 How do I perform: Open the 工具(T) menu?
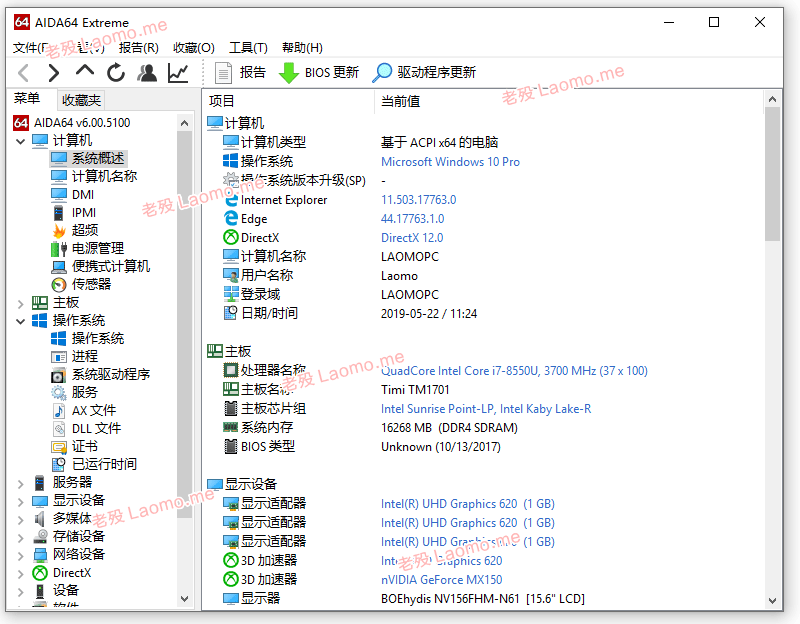248,48
